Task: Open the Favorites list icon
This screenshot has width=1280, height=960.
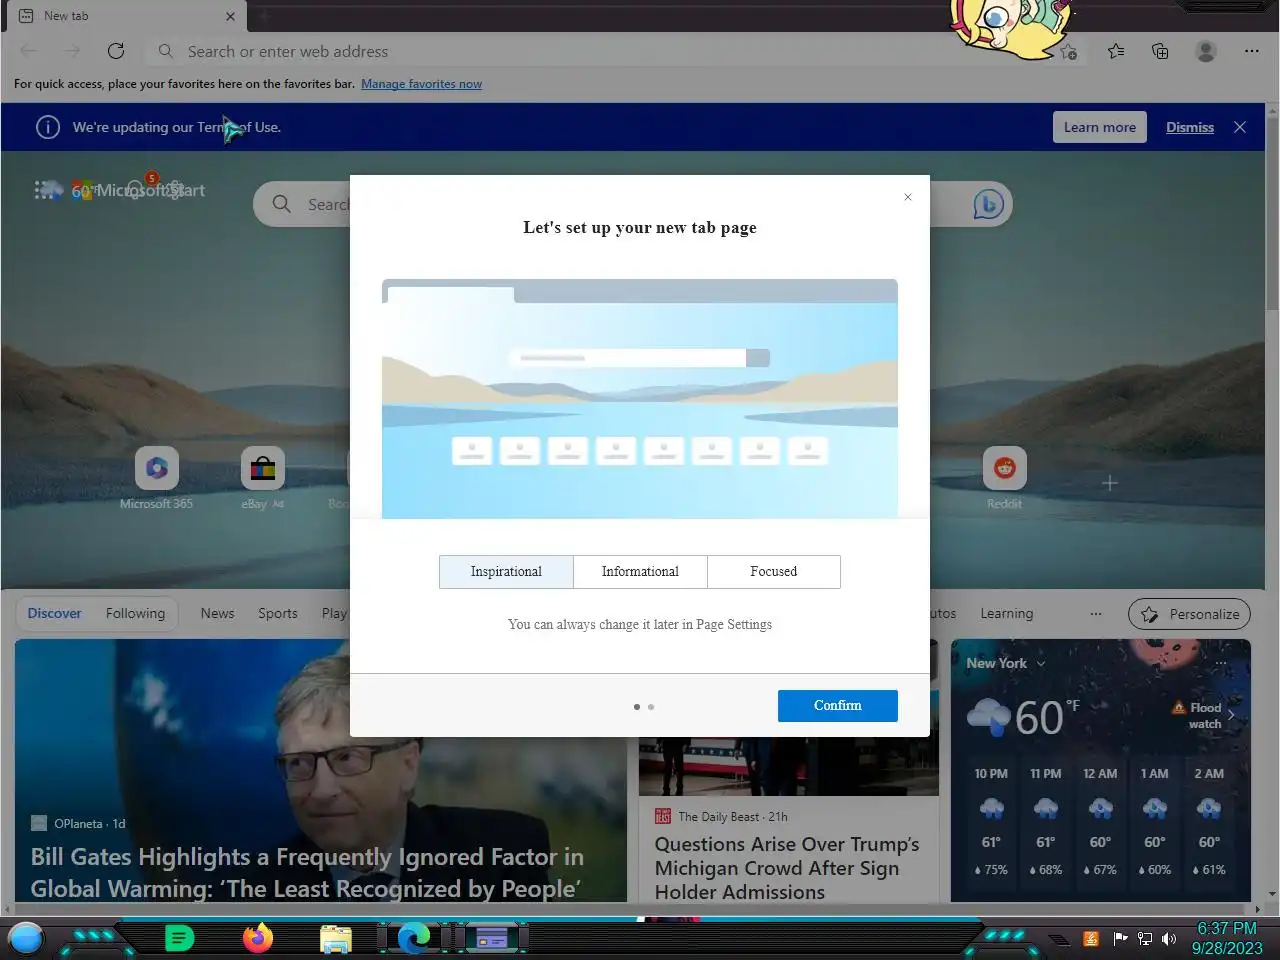Action: pos(1116,51)
